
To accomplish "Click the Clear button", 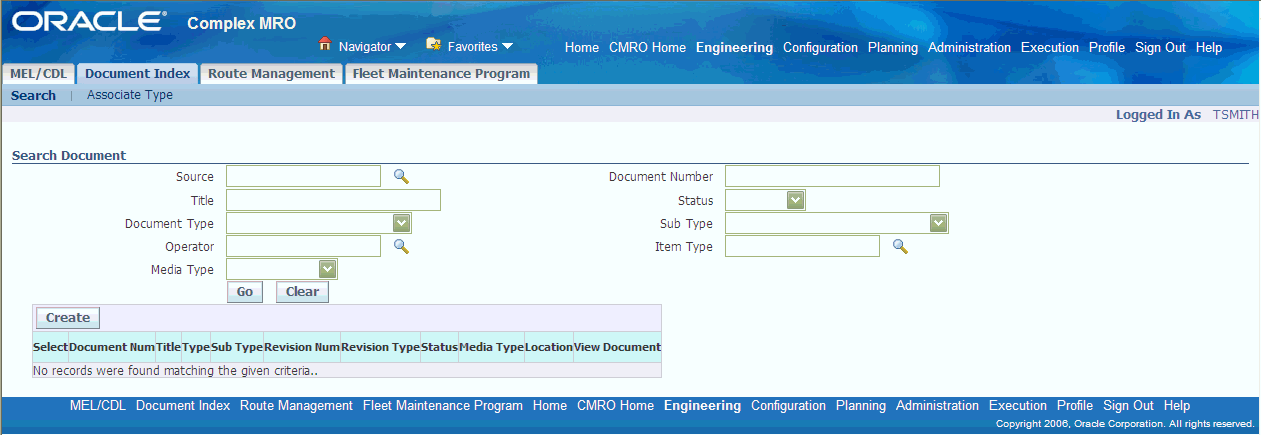I will [302, 292].
